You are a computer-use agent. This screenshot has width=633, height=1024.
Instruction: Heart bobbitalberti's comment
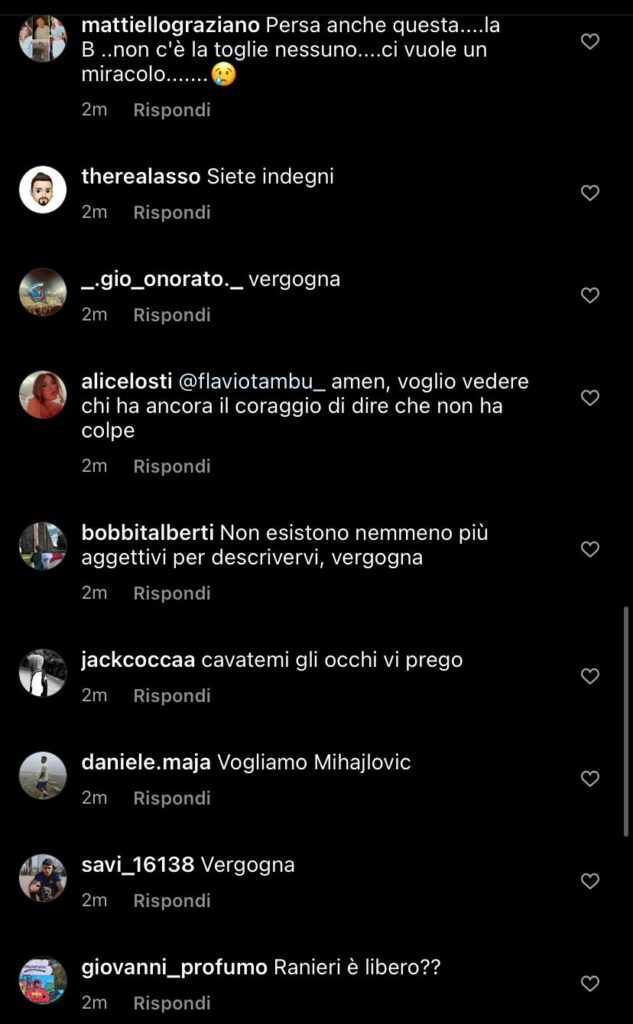pos(590,550)
